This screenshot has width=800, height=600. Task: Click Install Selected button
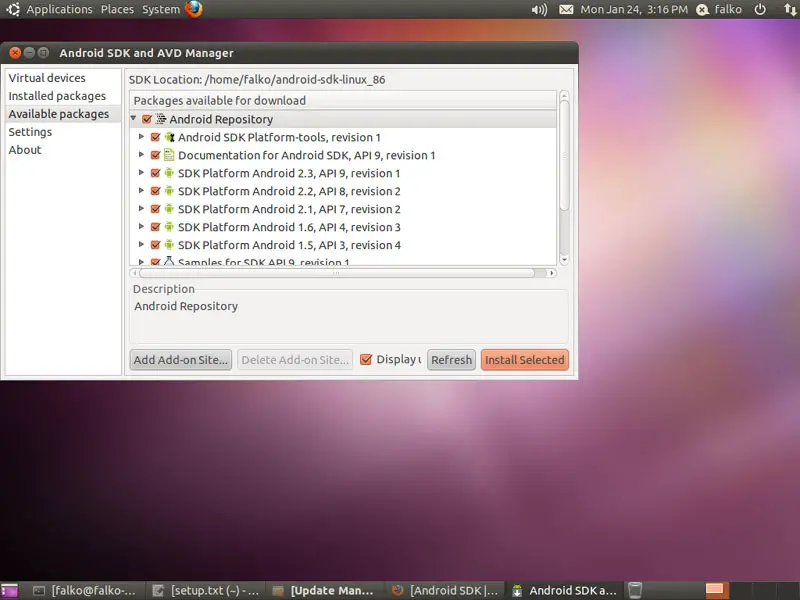(524, 360)
